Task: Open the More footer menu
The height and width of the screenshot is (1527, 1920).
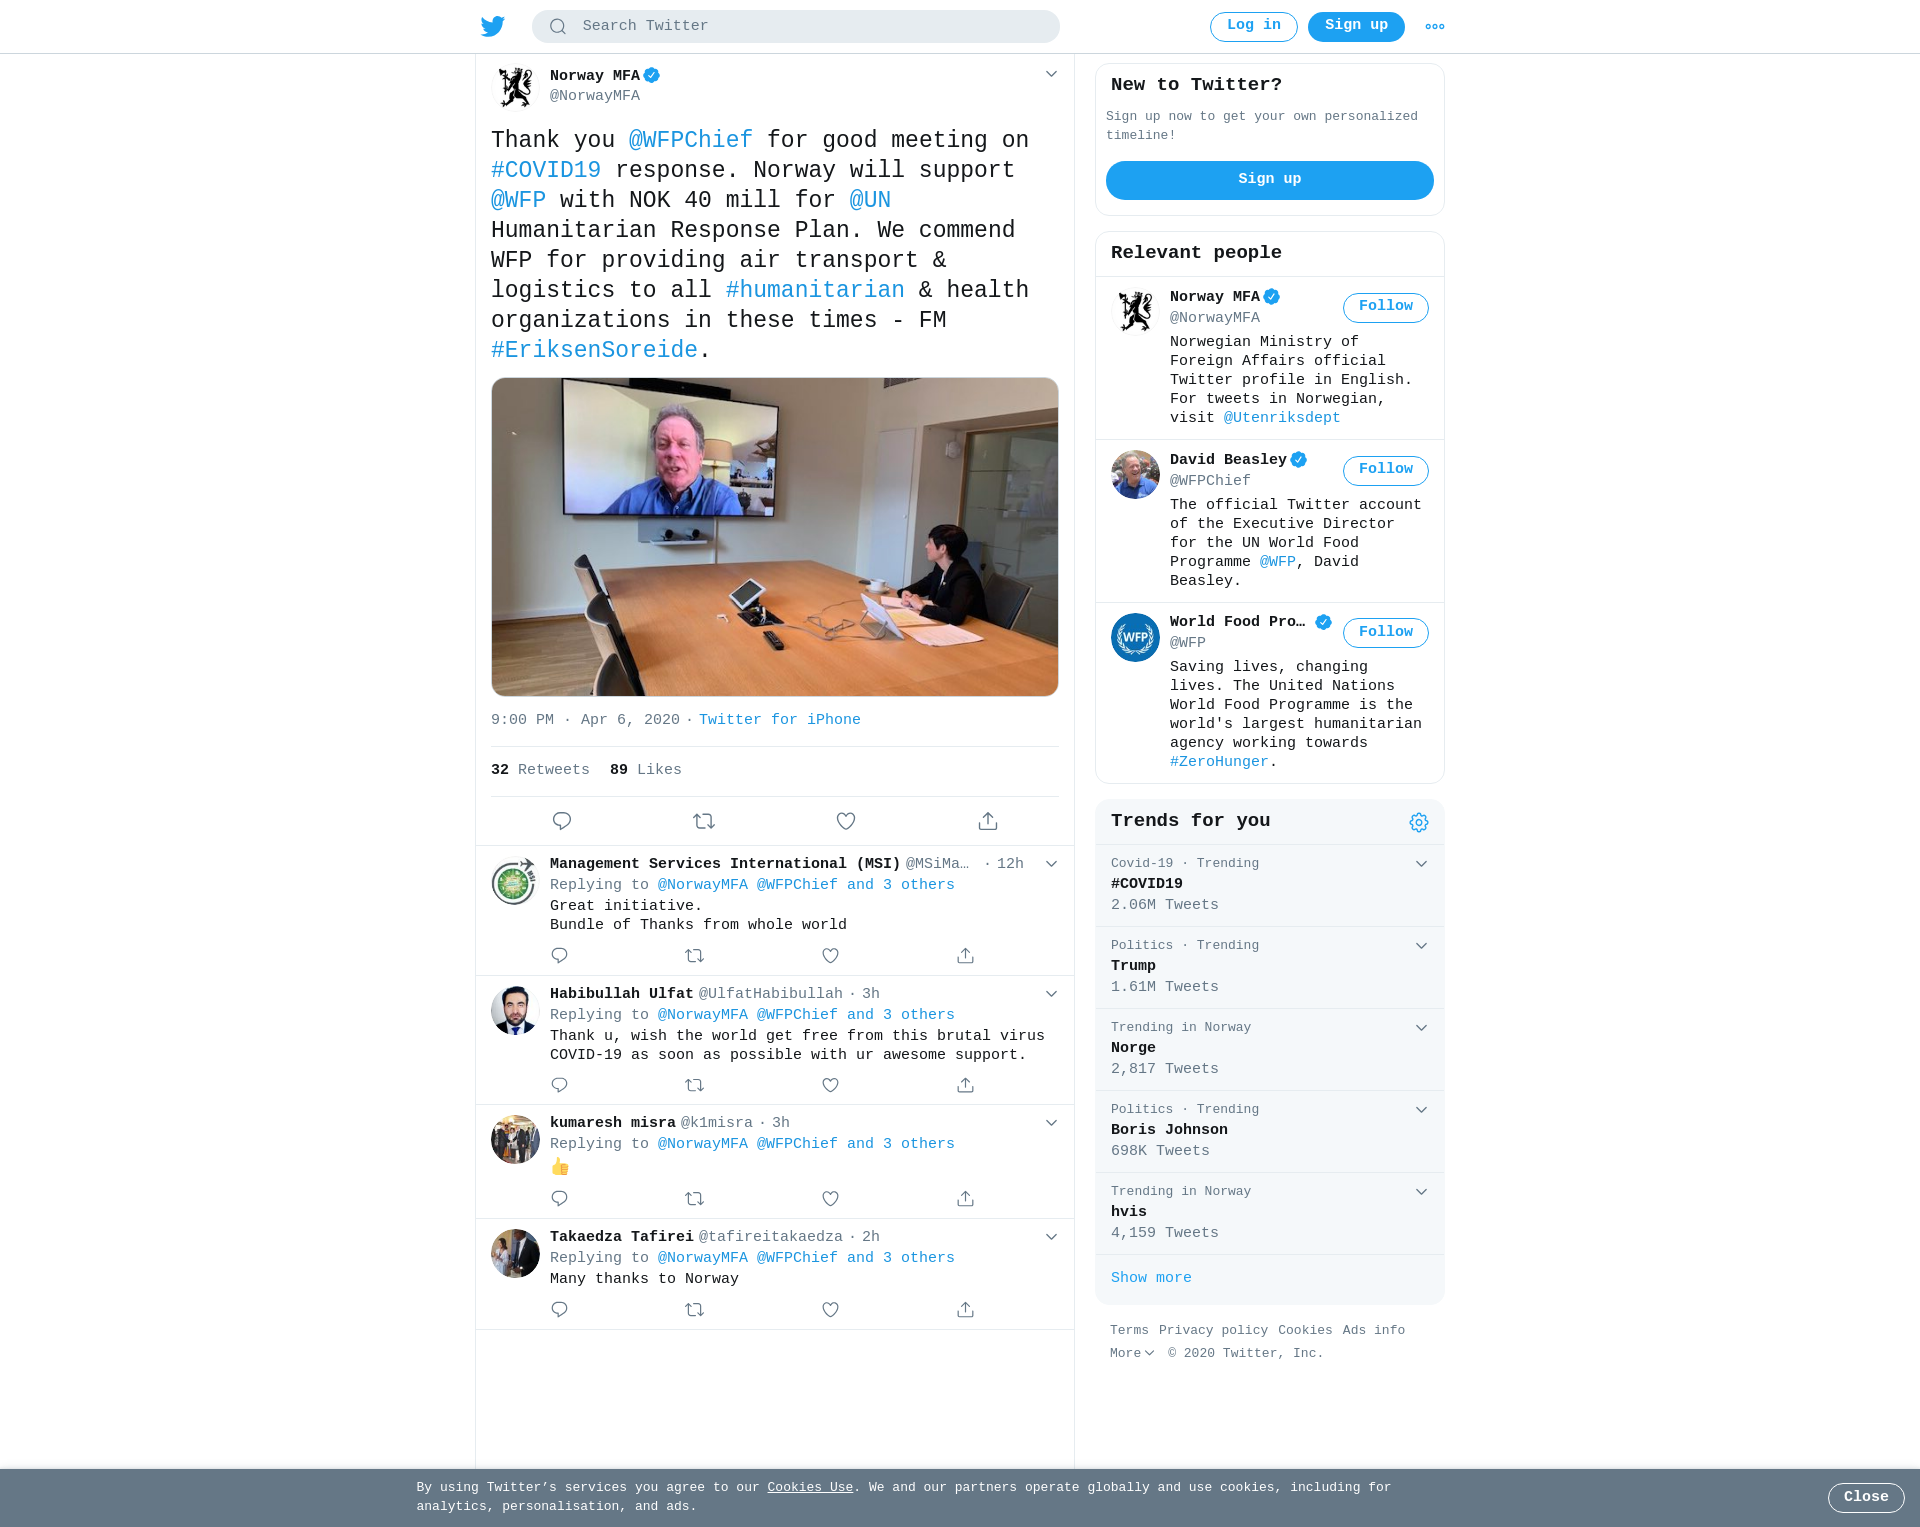Action: [1132, 1353]
